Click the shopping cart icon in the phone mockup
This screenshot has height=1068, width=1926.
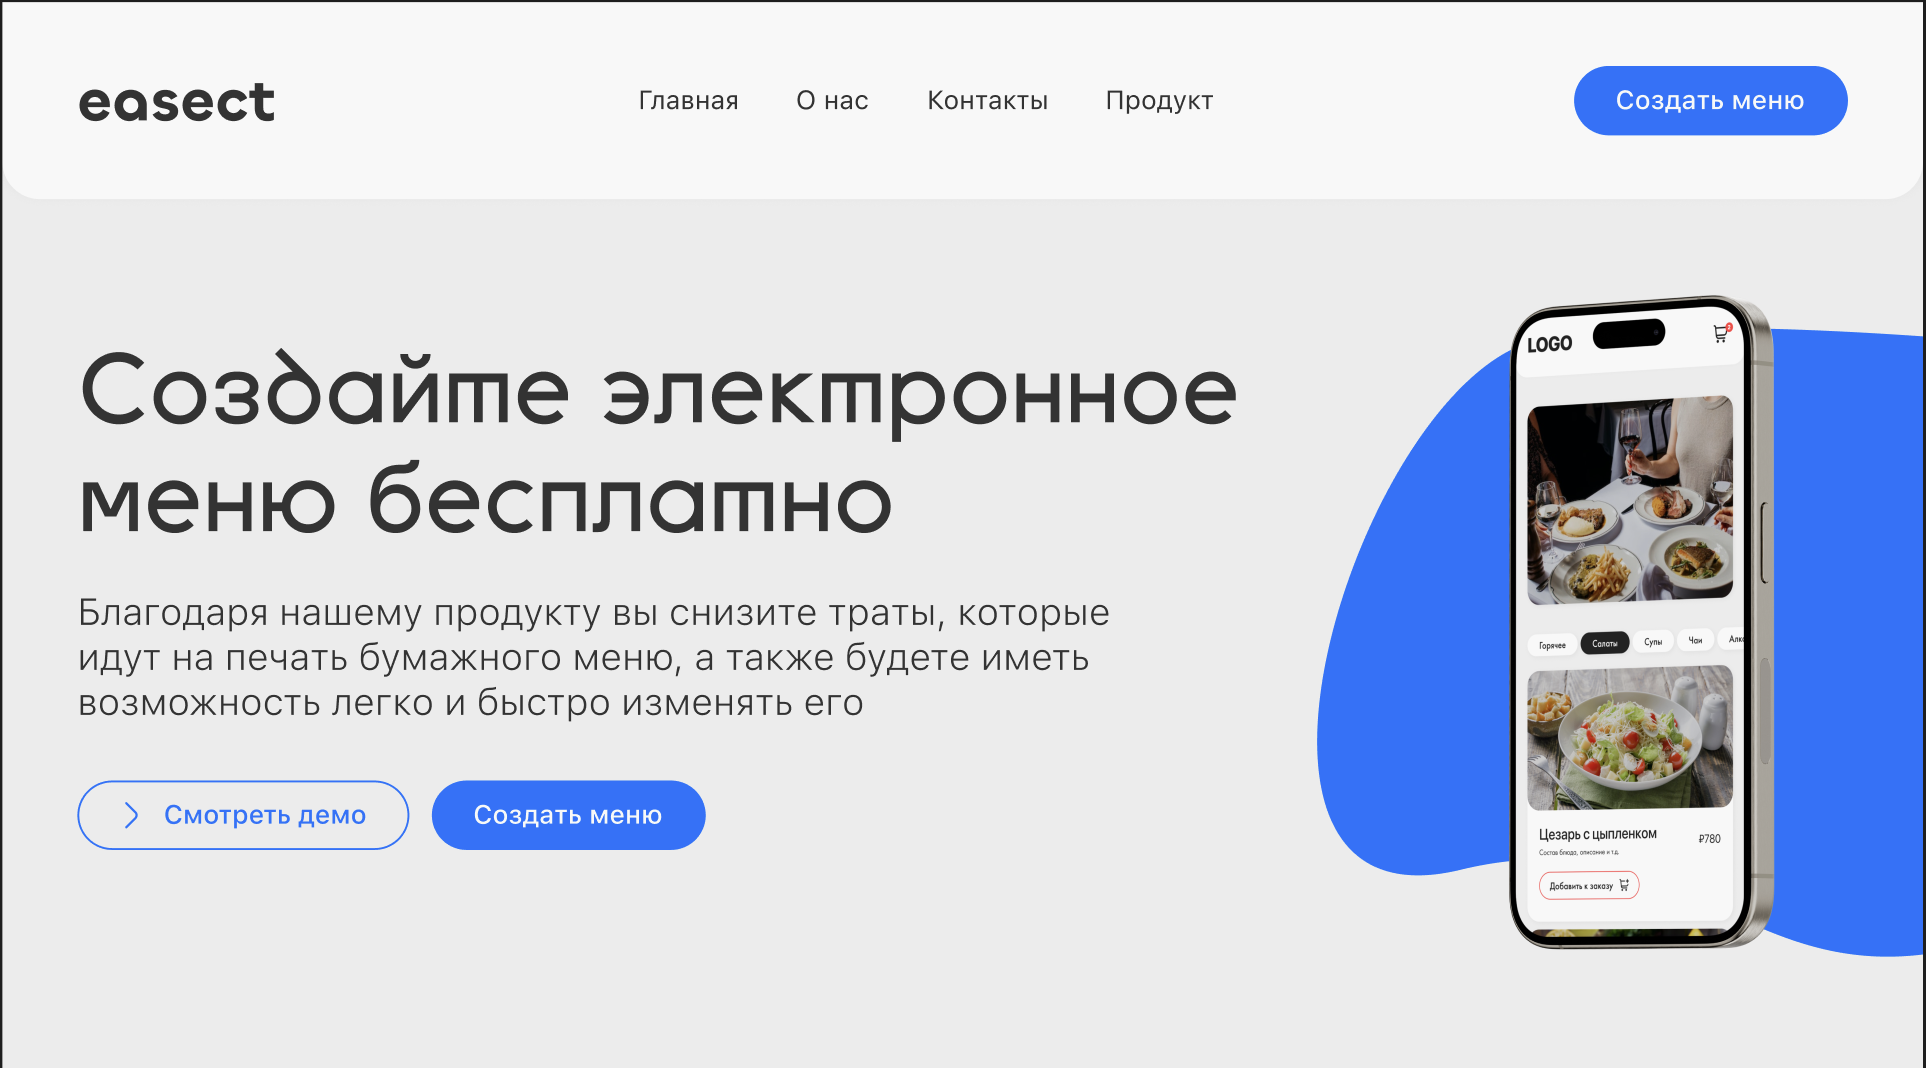pos(1720,334)
